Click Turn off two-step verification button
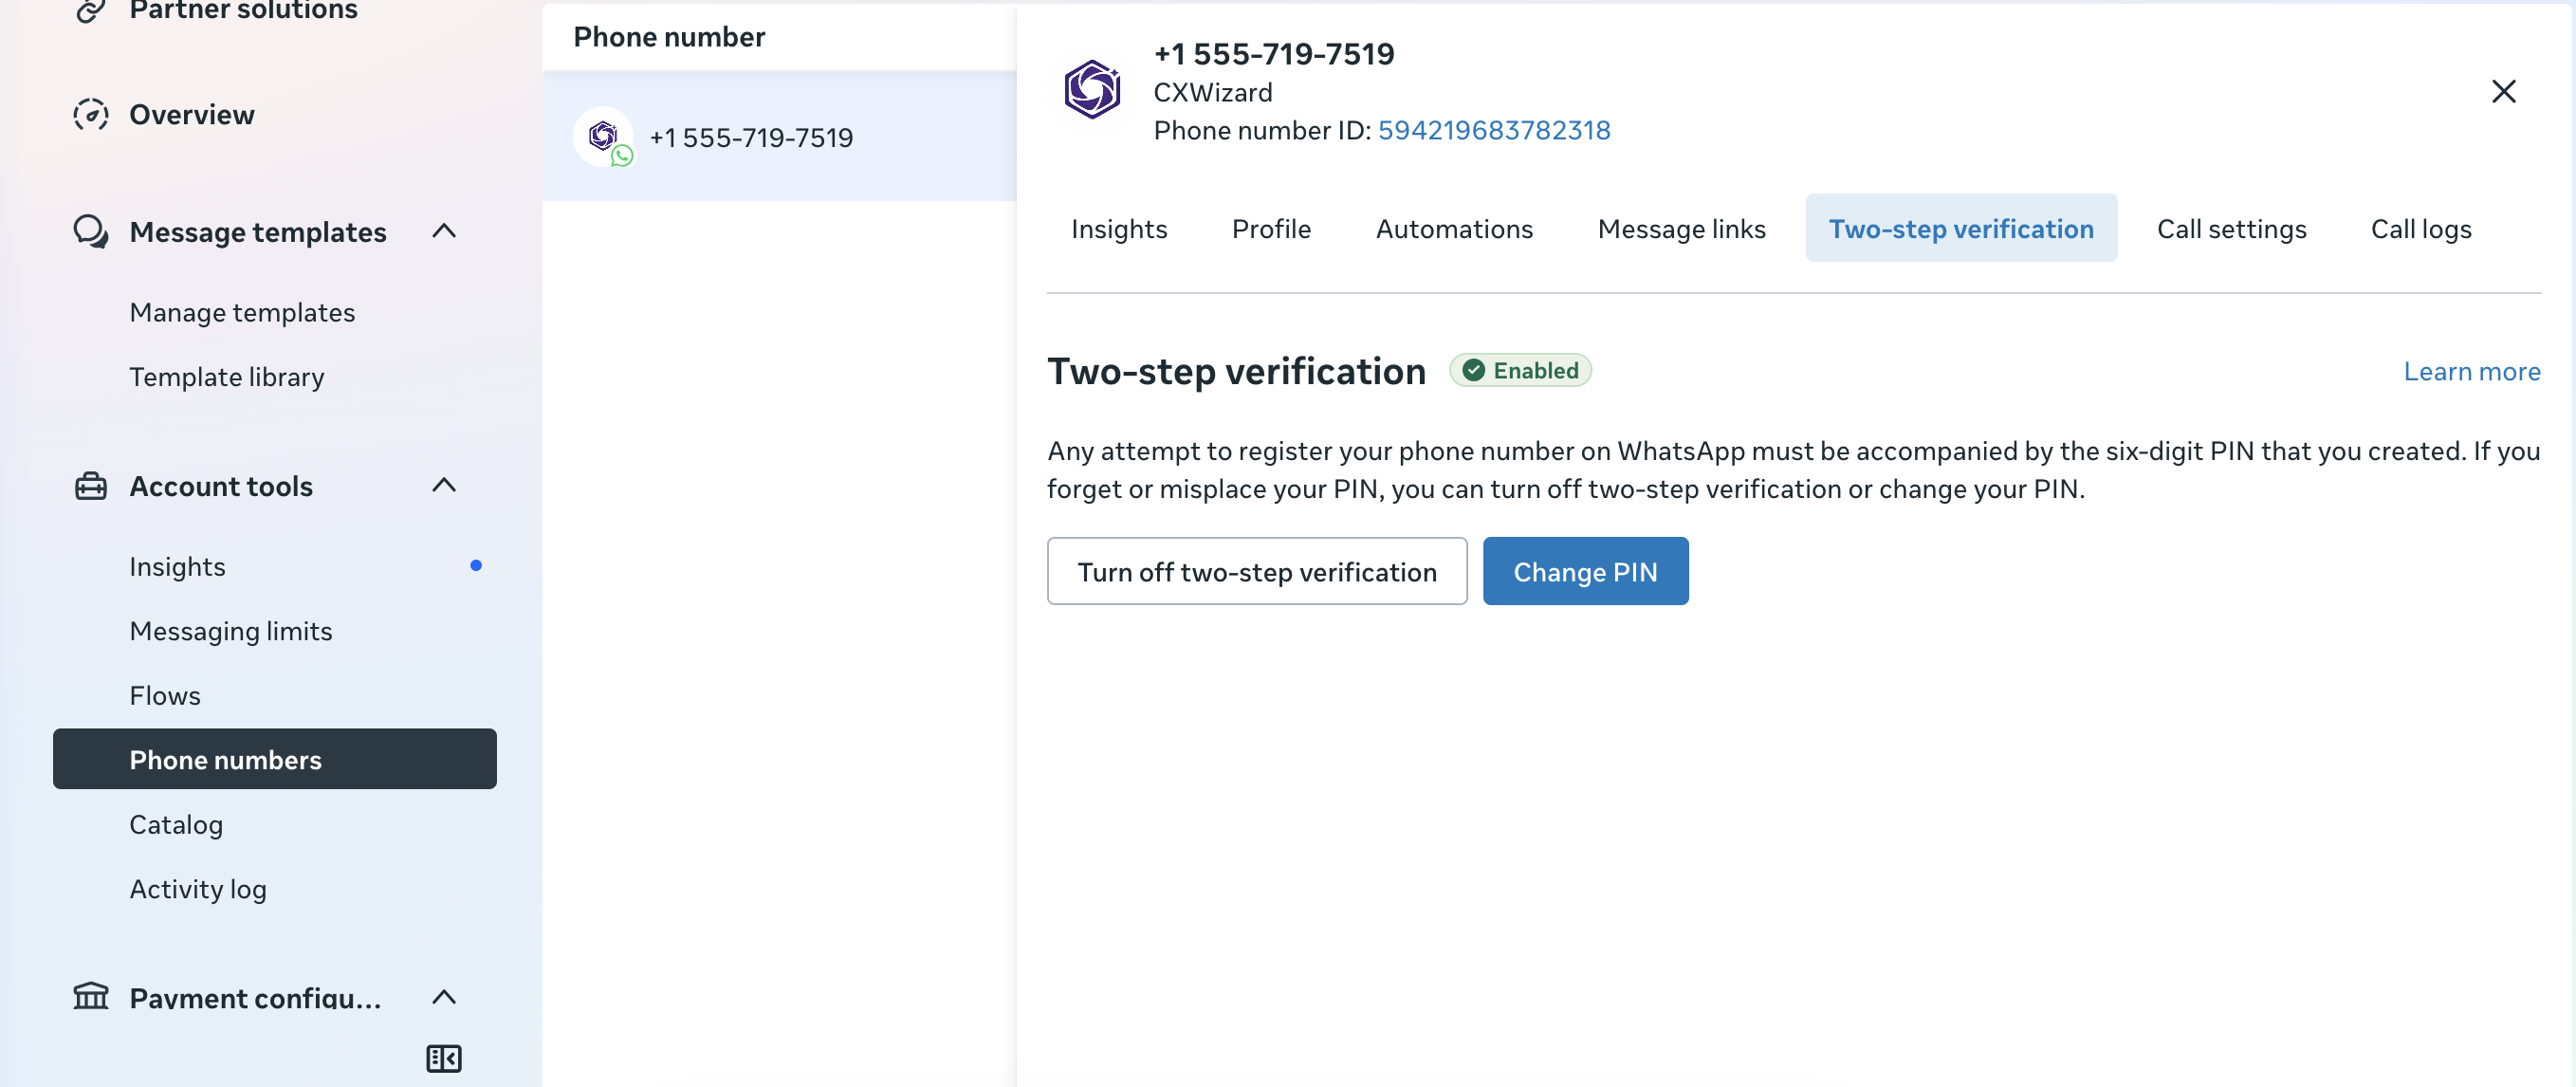Screen dimensions: 2576x1087 [x=1257, y=571]
